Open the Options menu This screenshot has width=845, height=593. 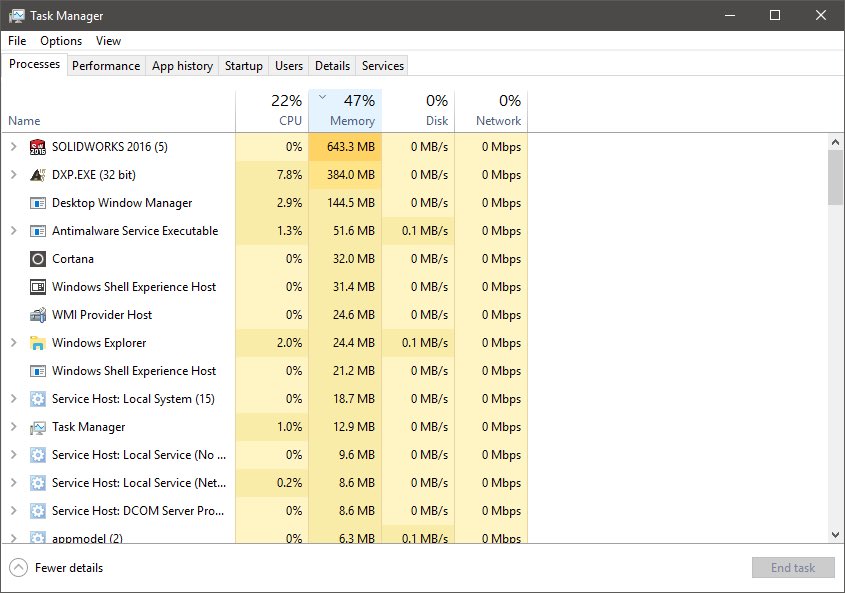(x=61, y=41)
